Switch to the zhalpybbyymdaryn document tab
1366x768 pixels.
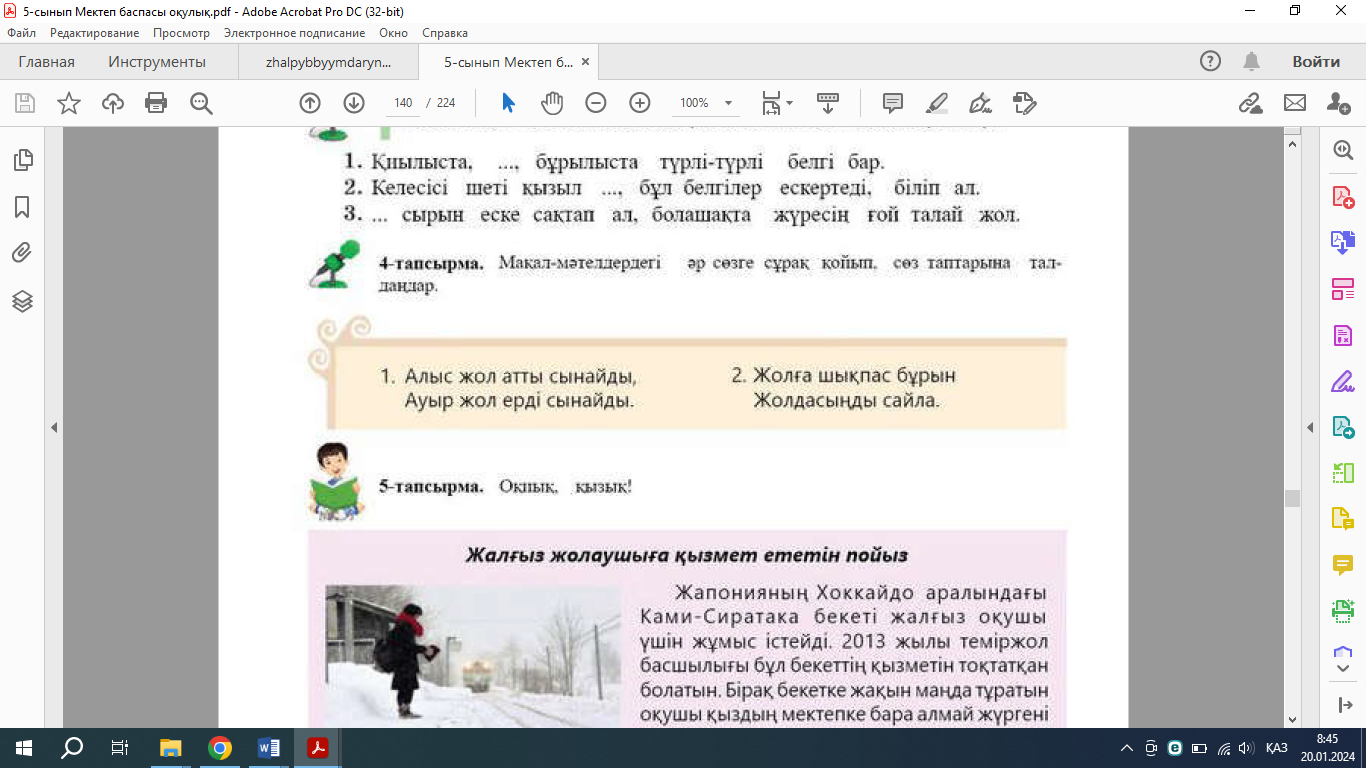coord(328,62)
